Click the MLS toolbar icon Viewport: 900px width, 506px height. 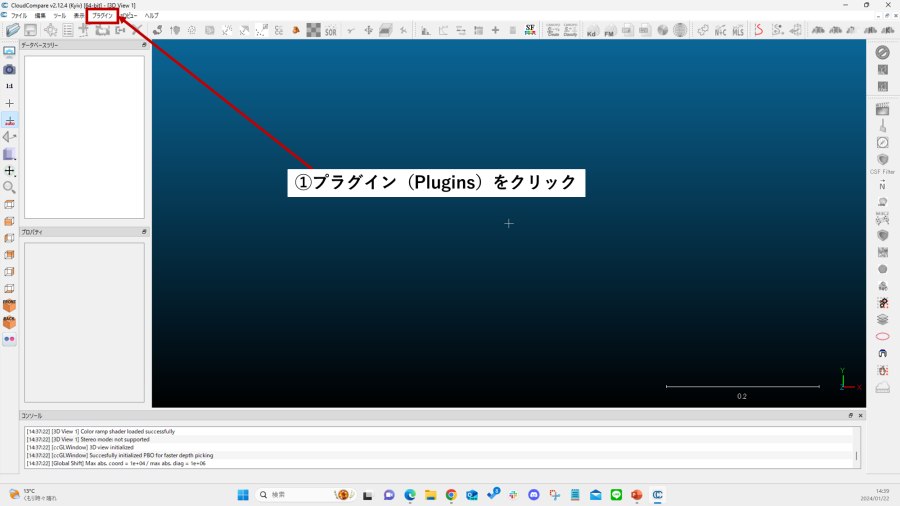point(738,30)
